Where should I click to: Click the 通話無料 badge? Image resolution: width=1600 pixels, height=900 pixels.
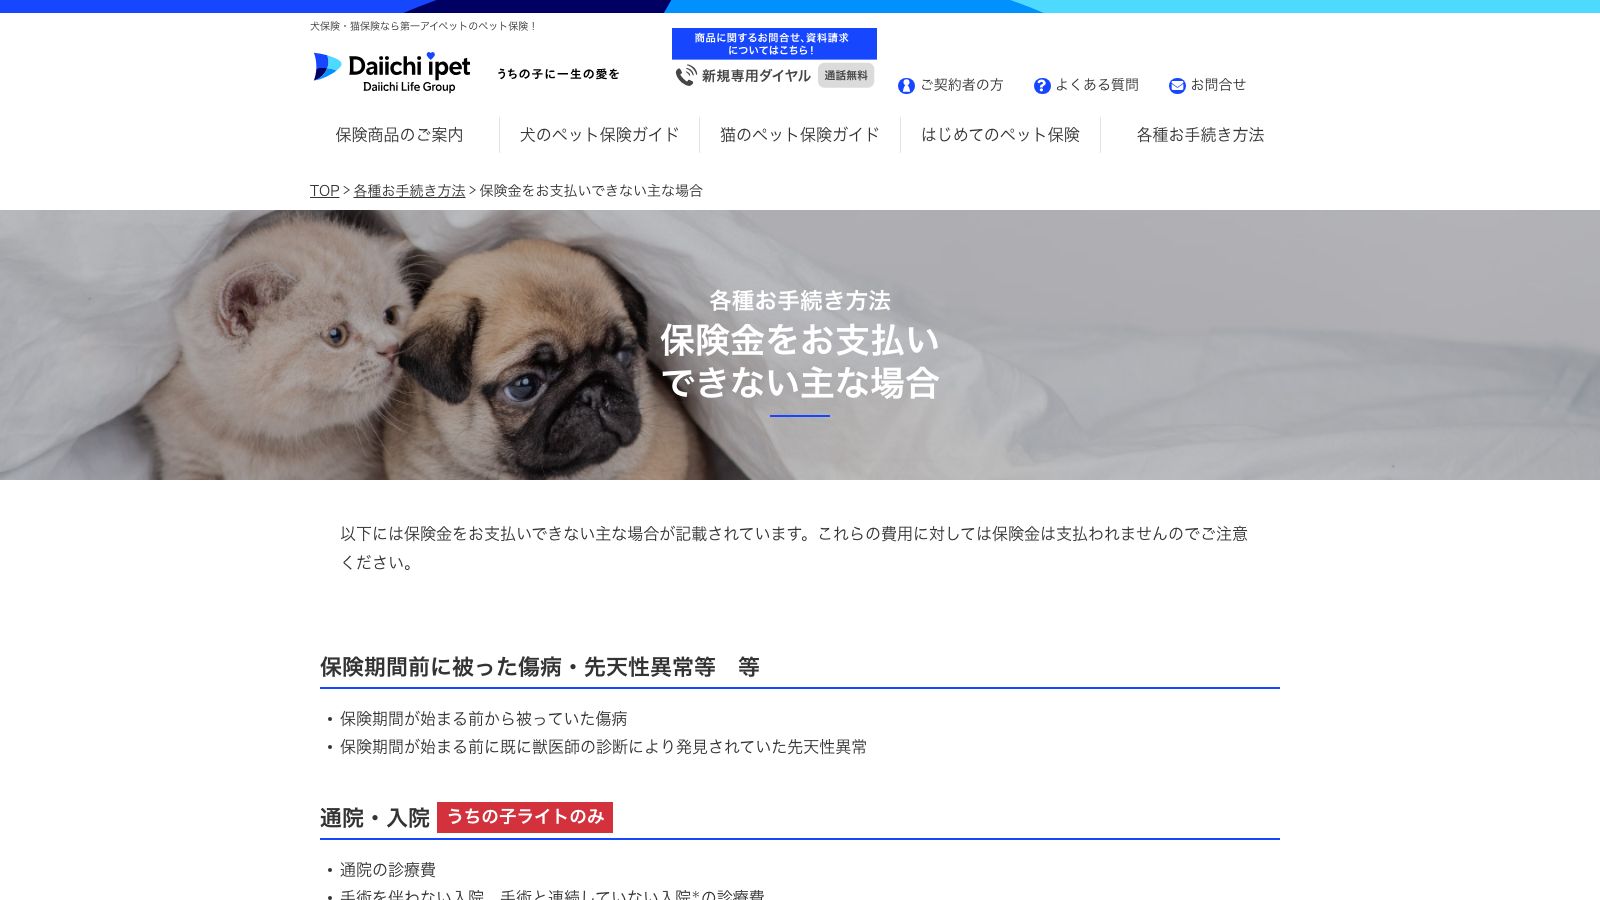pos(846,75)
